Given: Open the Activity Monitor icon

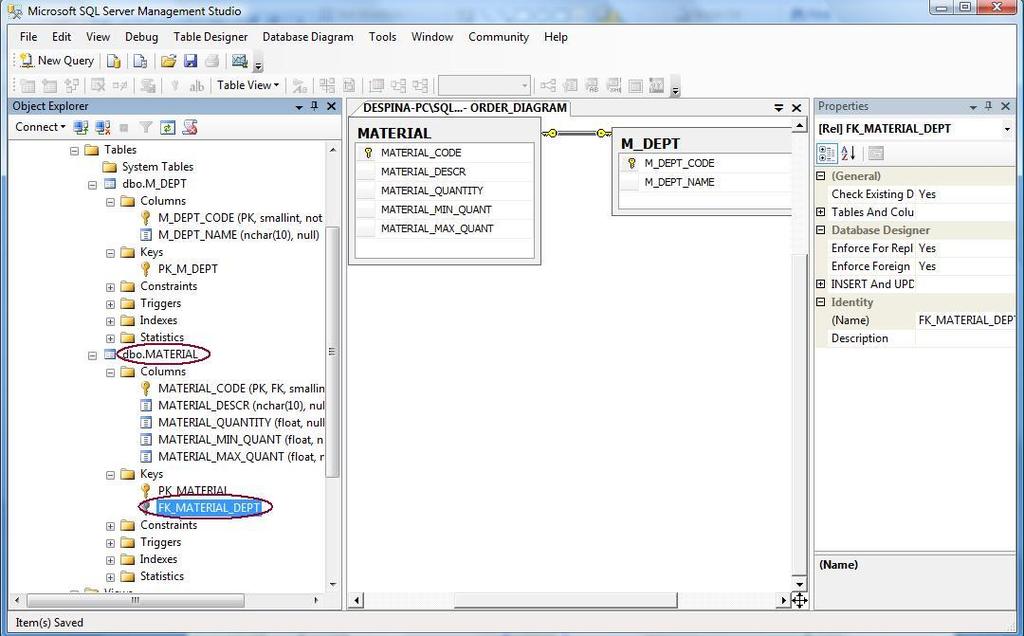Looking at the screenshot, I should tap(240, 61).
